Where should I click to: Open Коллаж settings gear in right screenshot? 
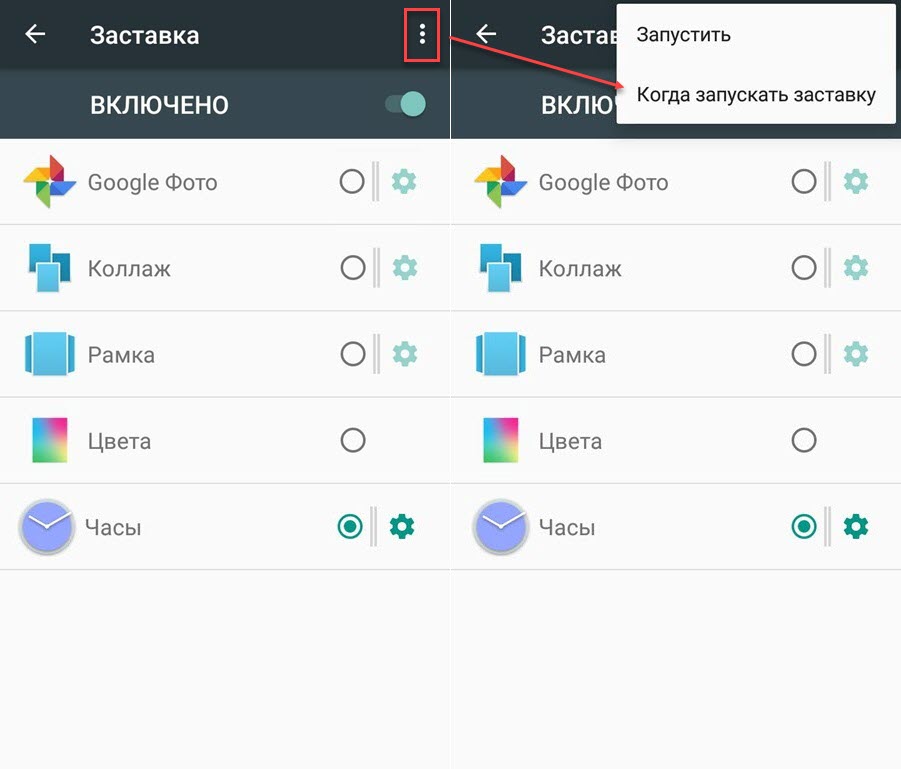[855, 268]
